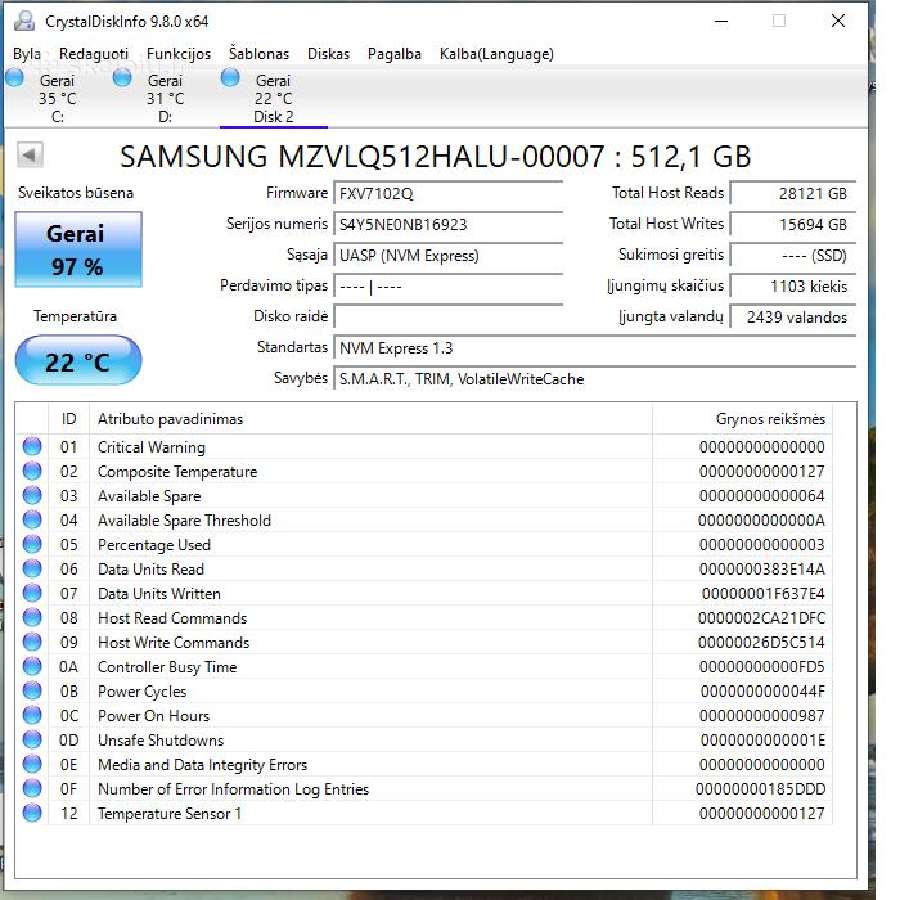
Task: Click the status orb beside Power On Hours
Action: pos(32,715)
